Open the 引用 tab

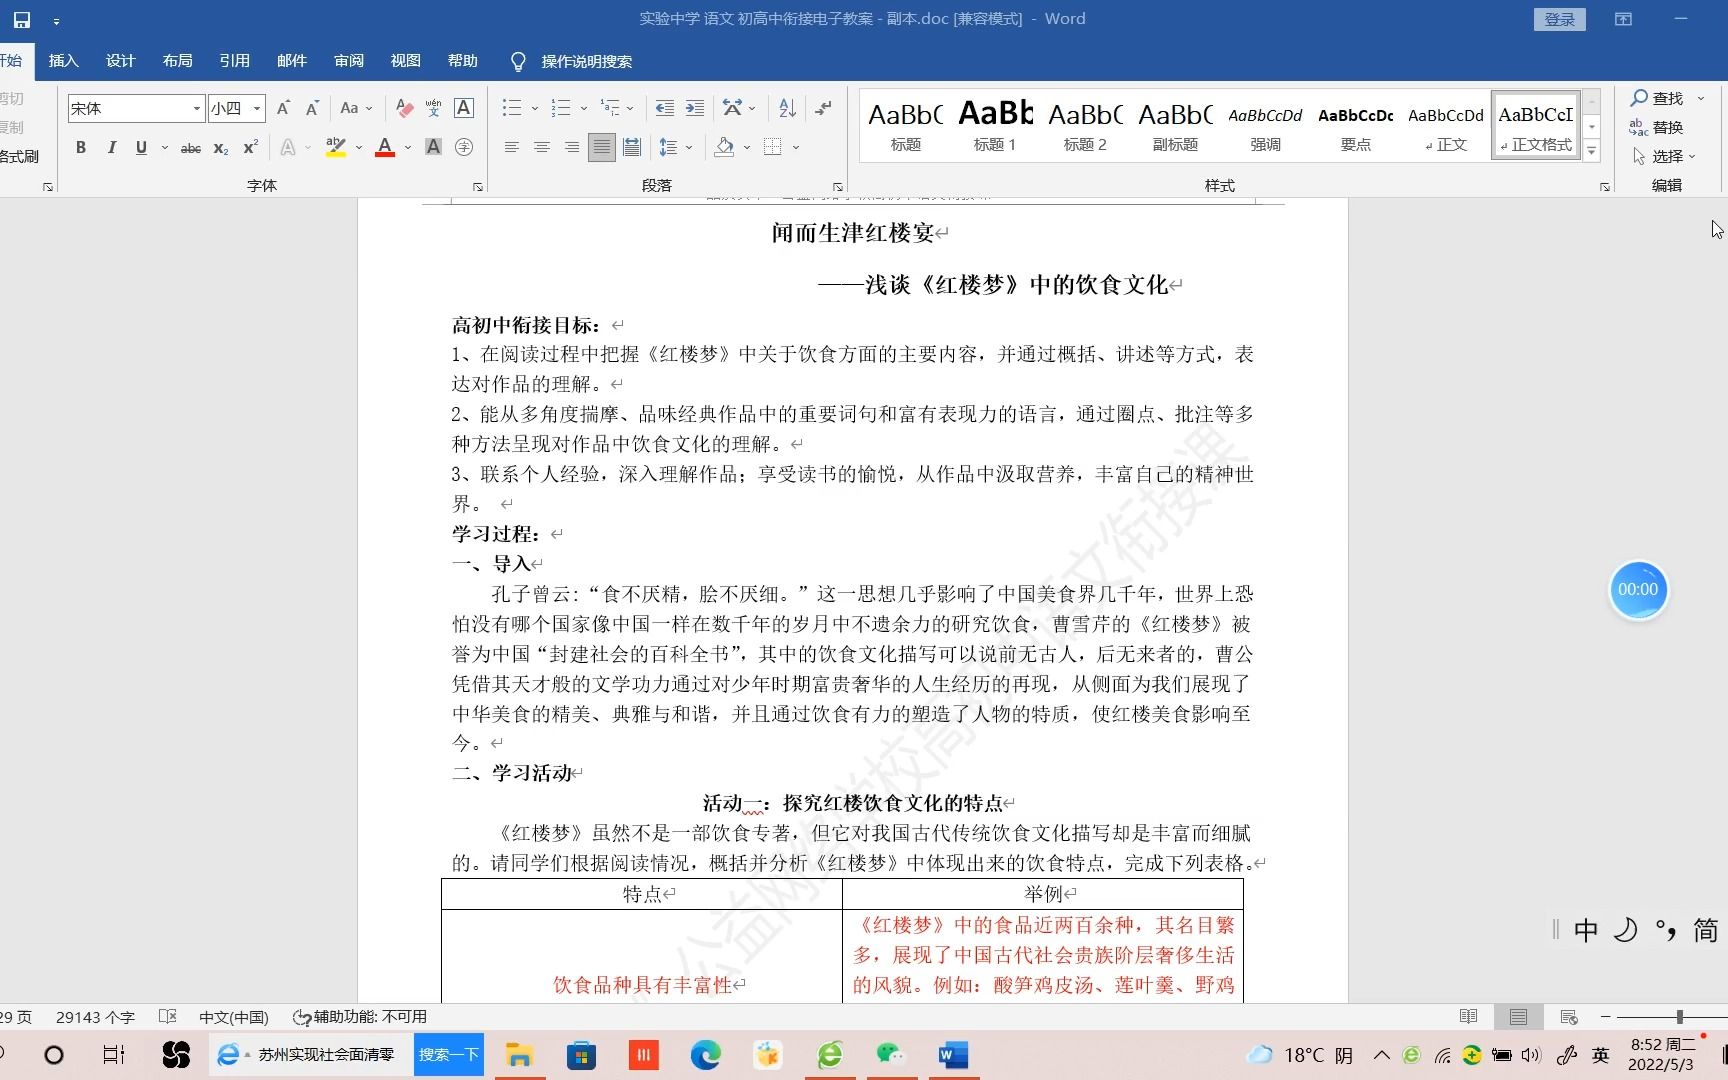tap(234, 61)
